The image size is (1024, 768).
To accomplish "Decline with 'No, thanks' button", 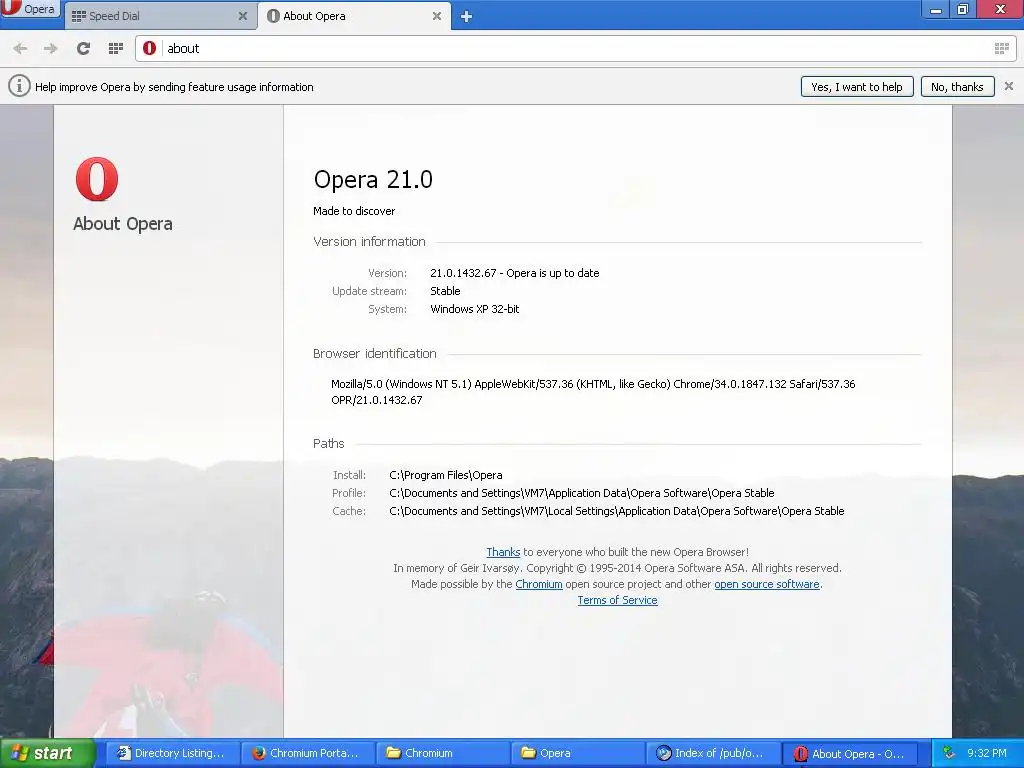I will point(957,87).
